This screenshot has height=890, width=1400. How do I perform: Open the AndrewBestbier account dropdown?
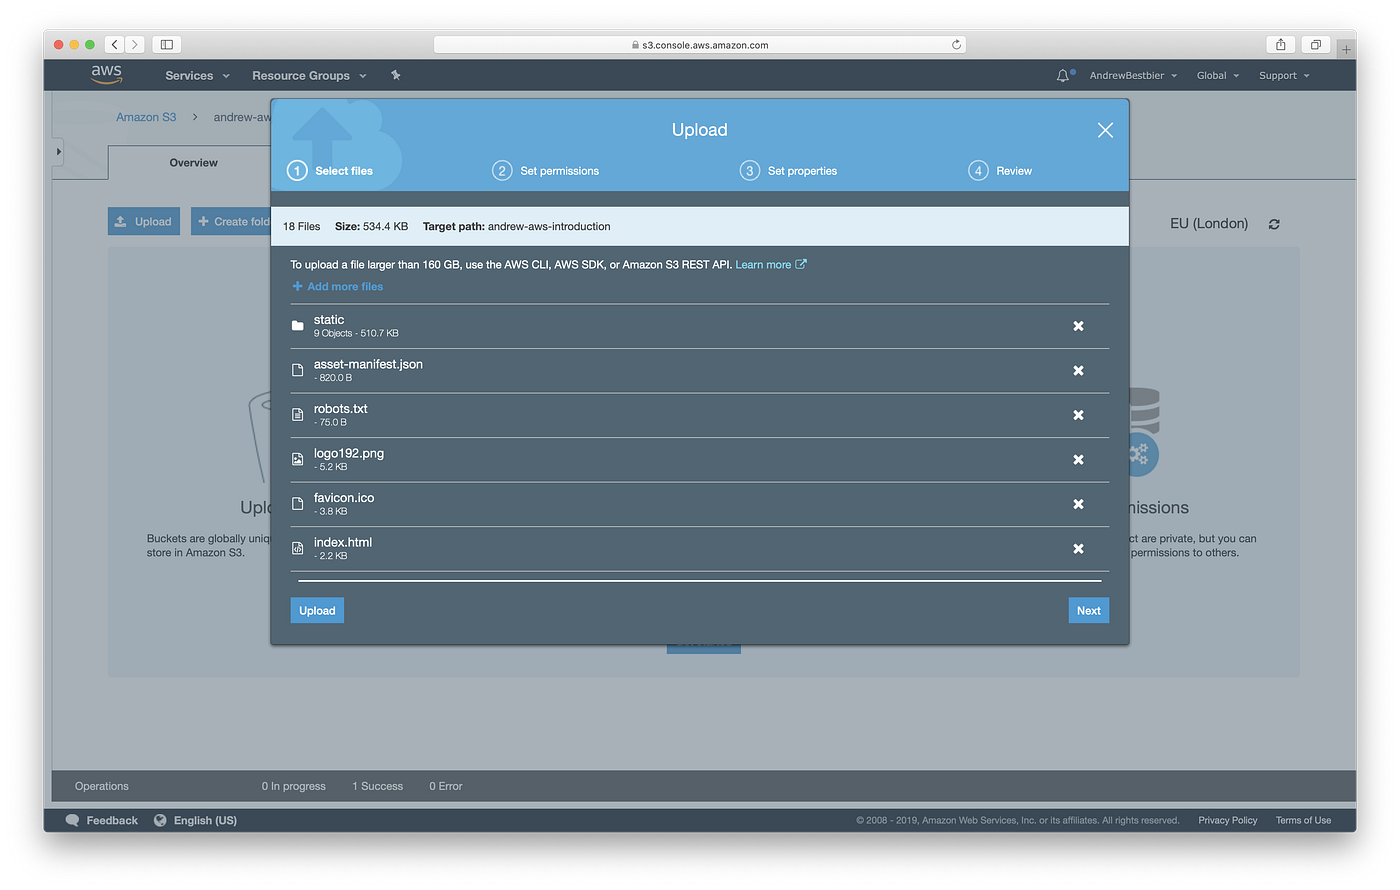click(1132, 75)
